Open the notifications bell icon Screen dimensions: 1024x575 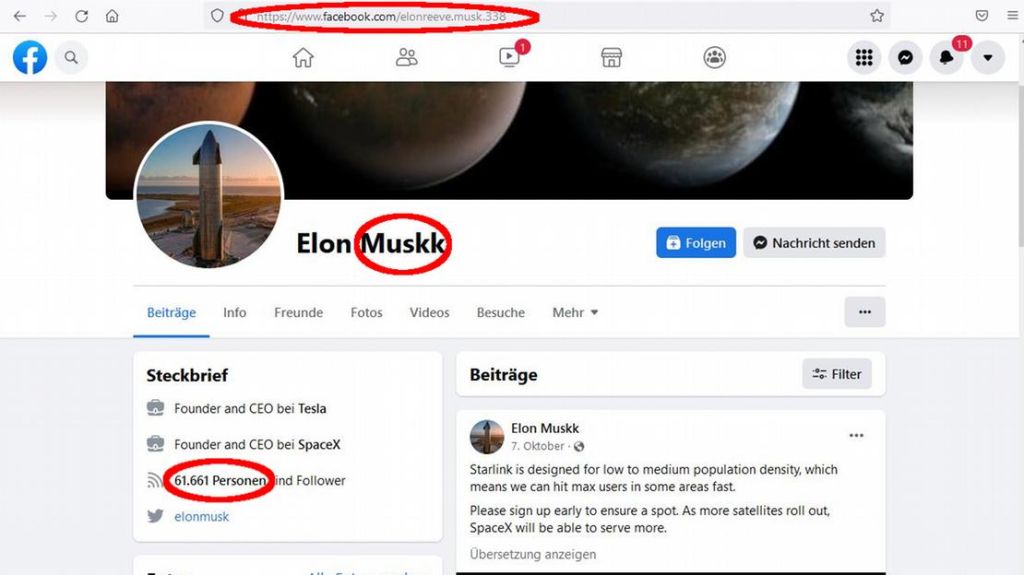946,58
